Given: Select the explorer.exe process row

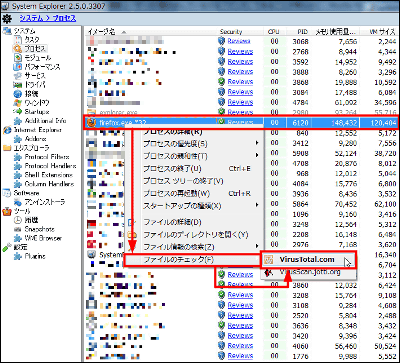Looking at the screenshot, I should point(241,112).
